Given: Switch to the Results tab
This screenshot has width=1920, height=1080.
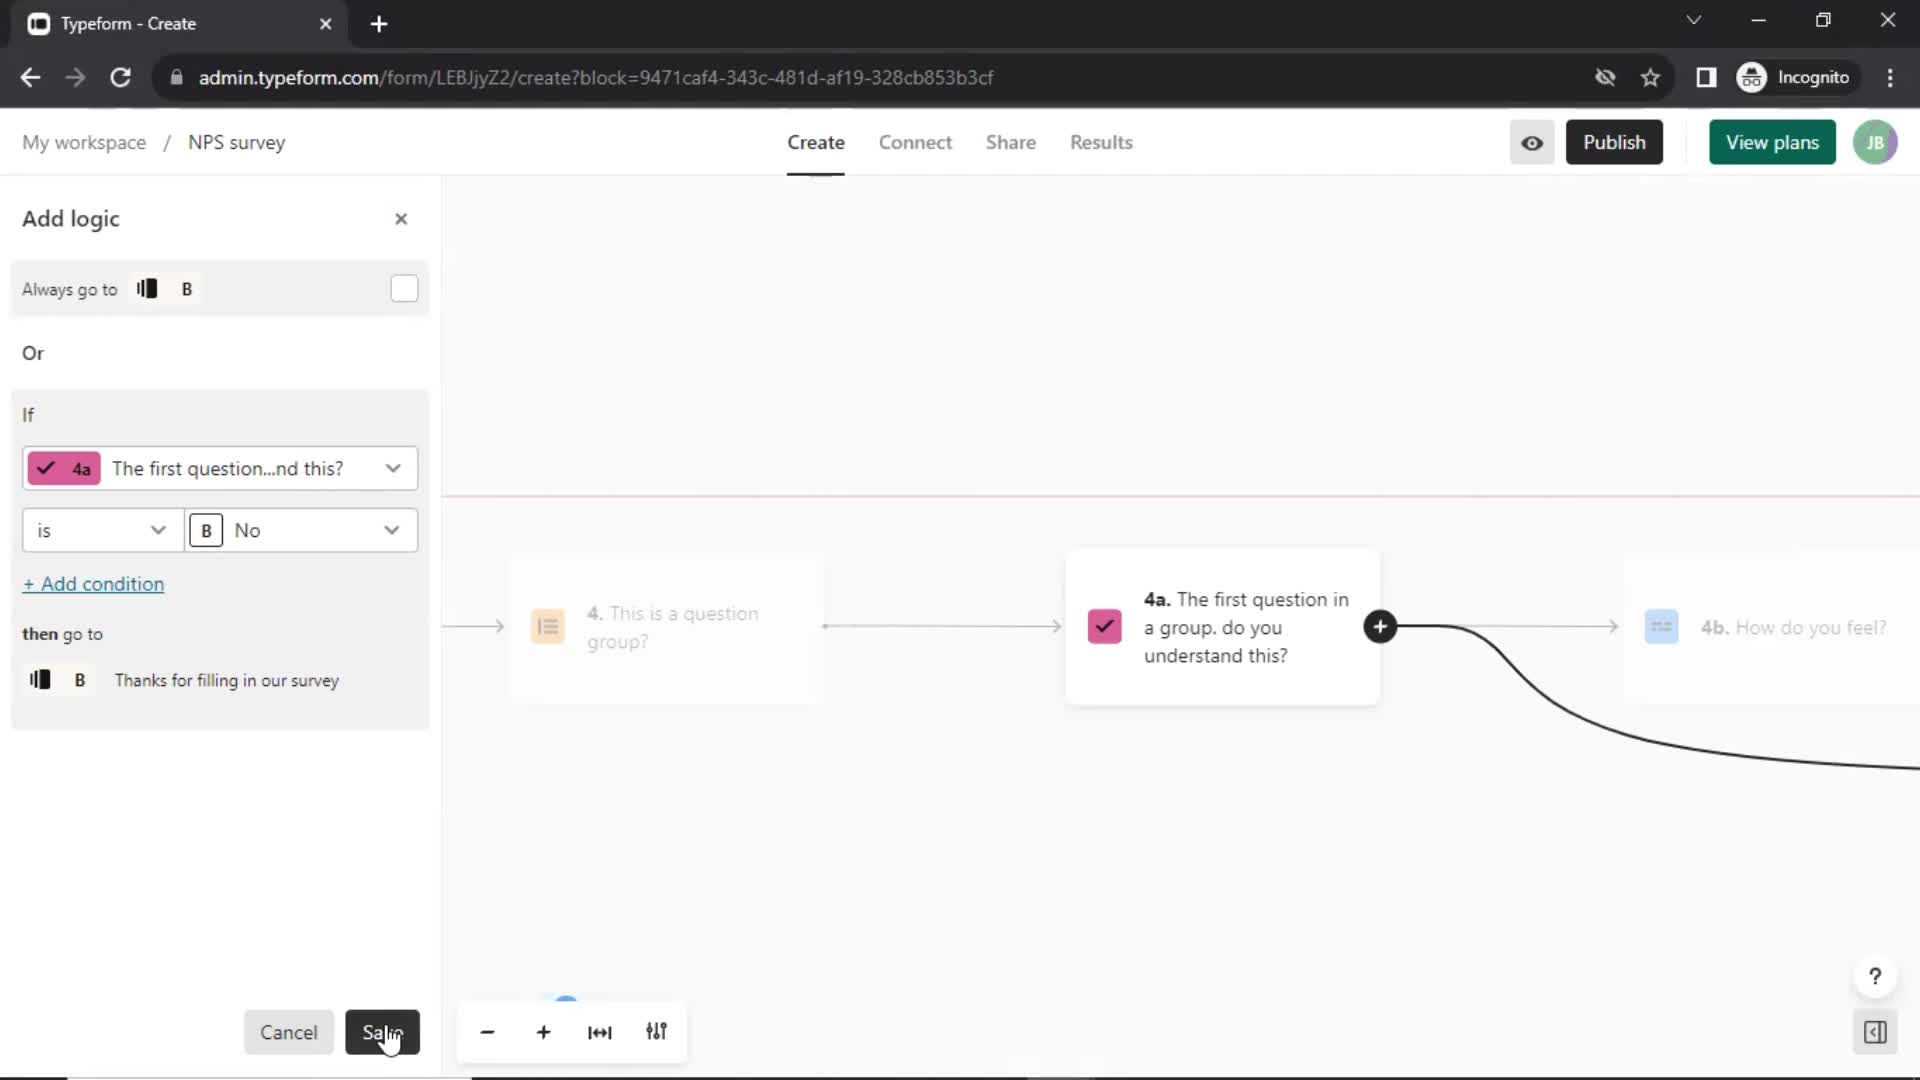Looking at the screenshot, I should tap(1101, 143).
